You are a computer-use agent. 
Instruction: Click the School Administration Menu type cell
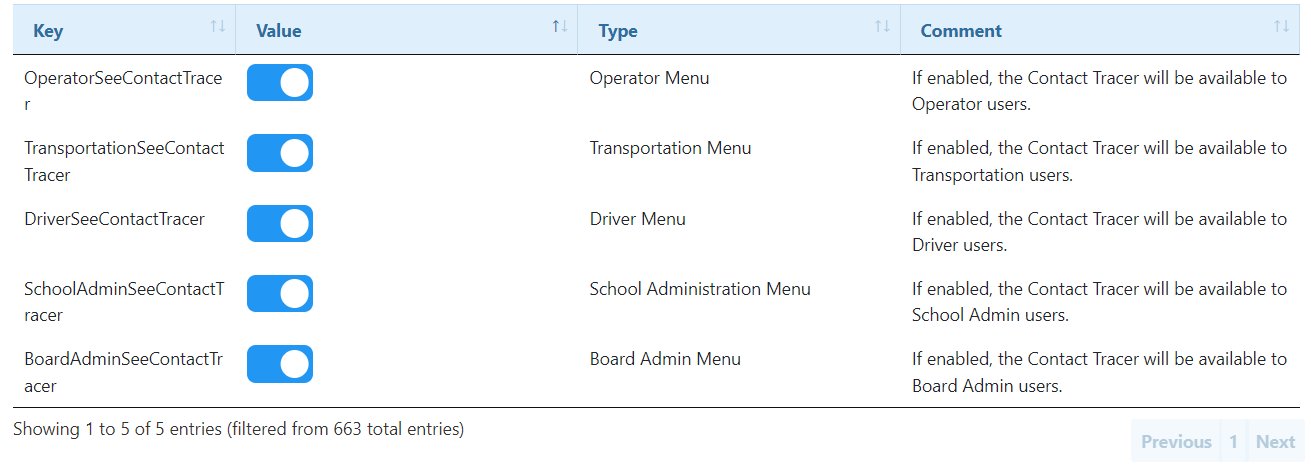tap(700, 289)
